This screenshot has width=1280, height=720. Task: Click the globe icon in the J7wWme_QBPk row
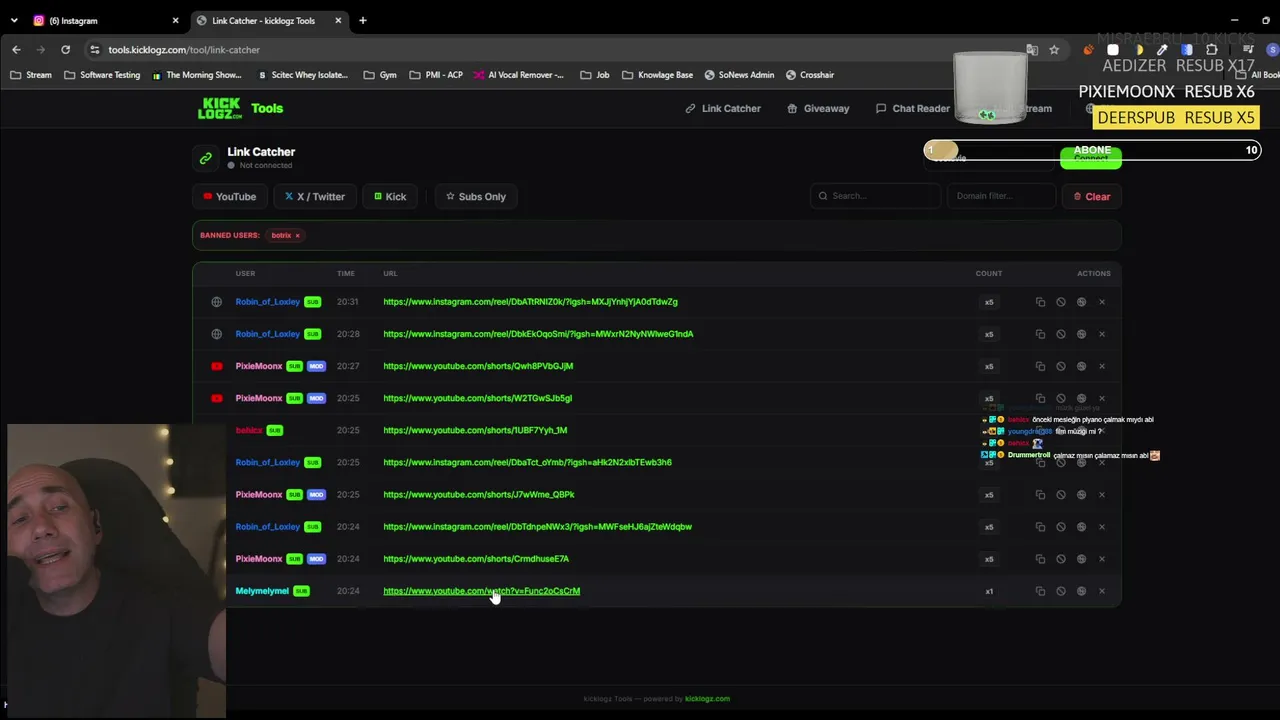coord(1081,495)
